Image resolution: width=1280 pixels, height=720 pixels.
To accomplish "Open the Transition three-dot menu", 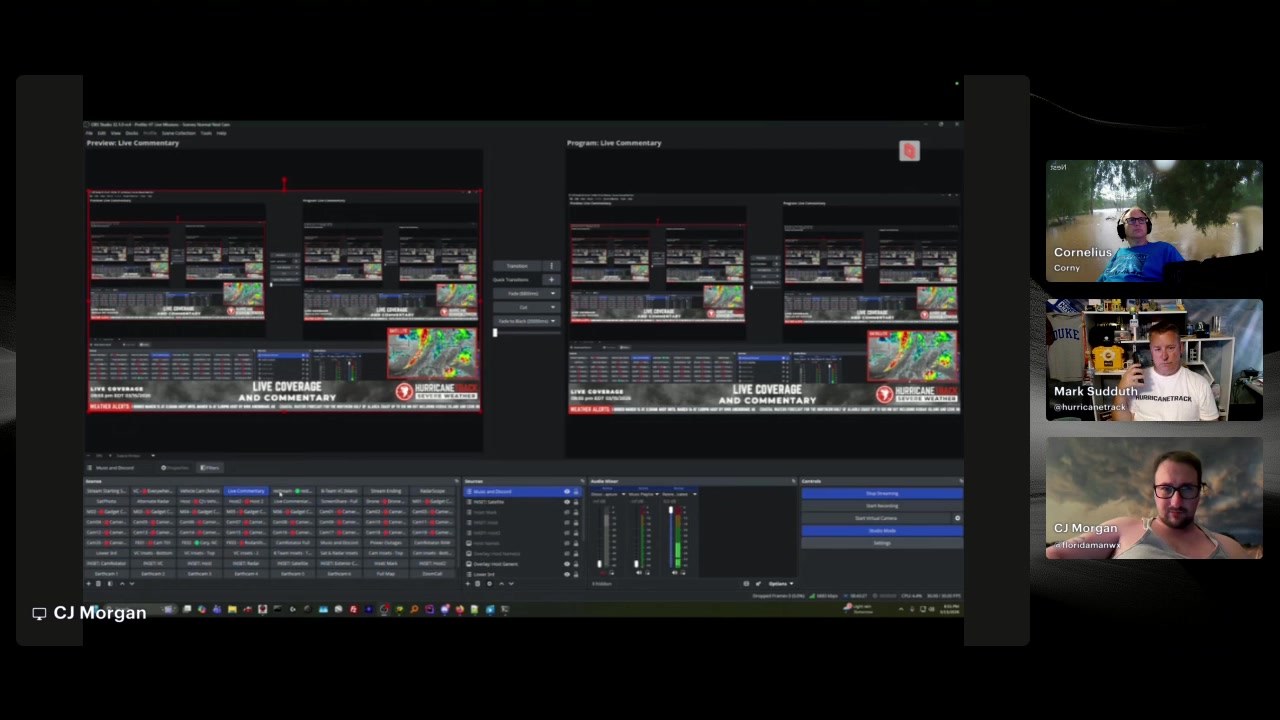I will 551,266.
